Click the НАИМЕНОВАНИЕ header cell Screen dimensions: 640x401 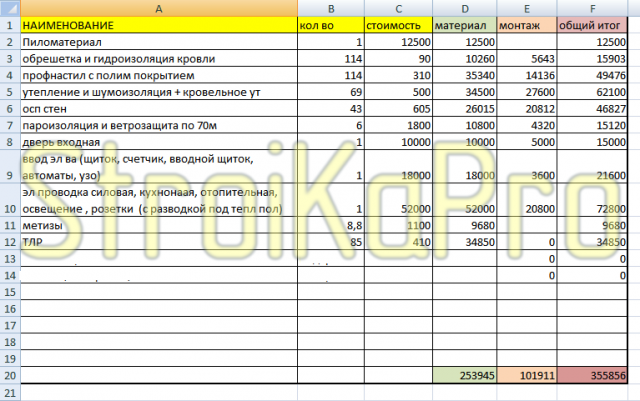pyautogui.click(x=159, y=25)
